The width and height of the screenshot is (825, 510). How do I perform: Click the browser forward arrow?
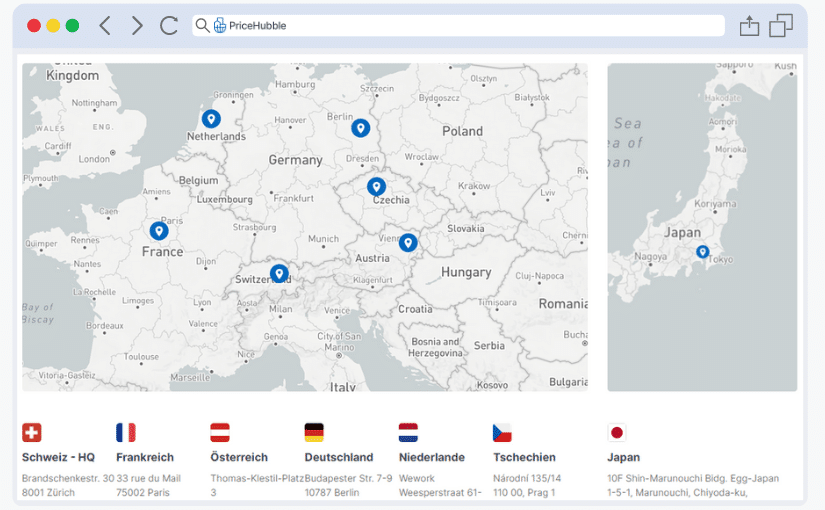[137, 25]
